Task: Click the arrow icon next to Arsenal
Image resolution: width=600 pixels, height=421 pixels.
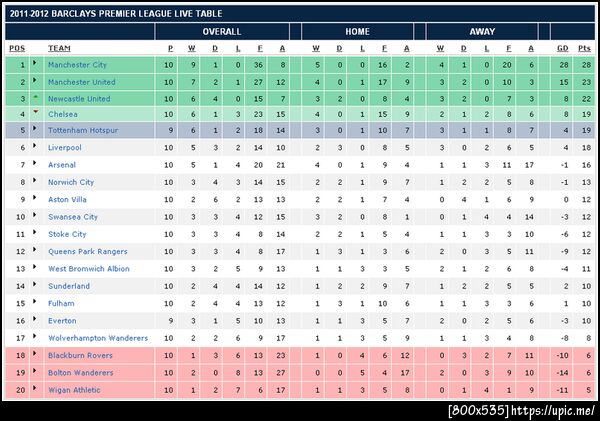Action: pyautogui.click(x=37, y=164)
